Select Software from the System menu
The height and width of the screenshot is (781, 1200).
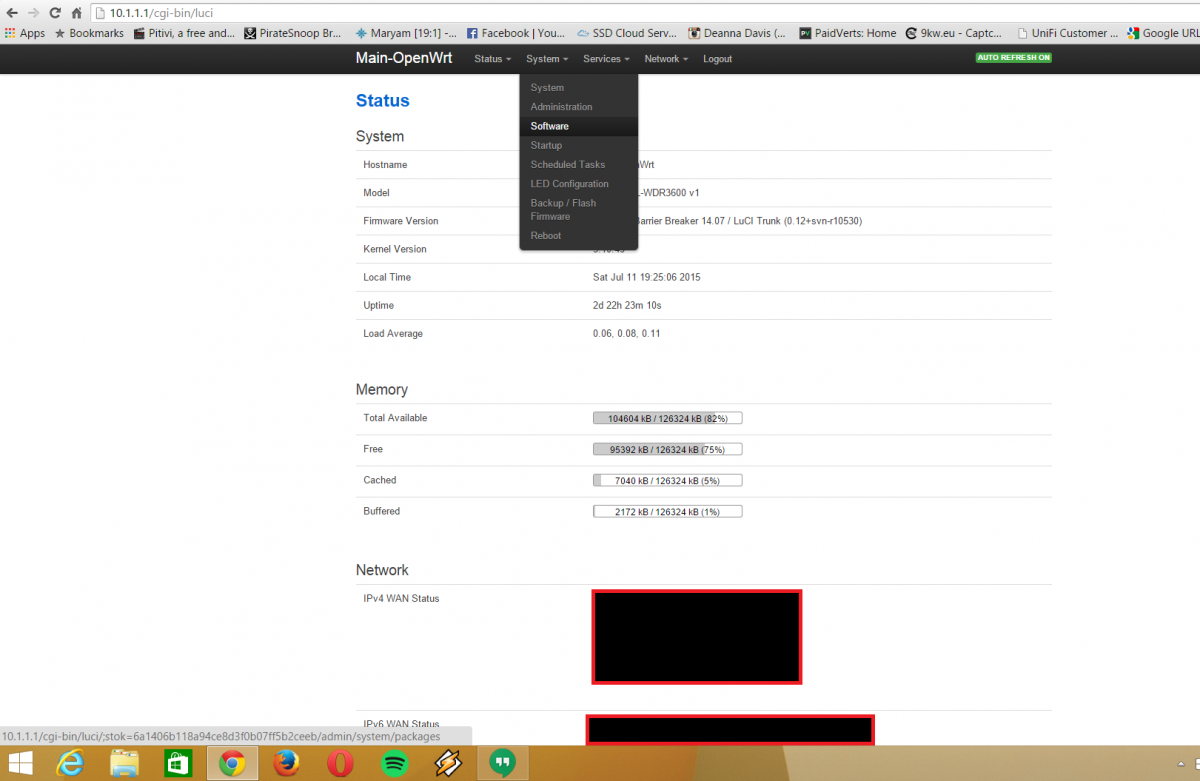(x=550, y=126)
